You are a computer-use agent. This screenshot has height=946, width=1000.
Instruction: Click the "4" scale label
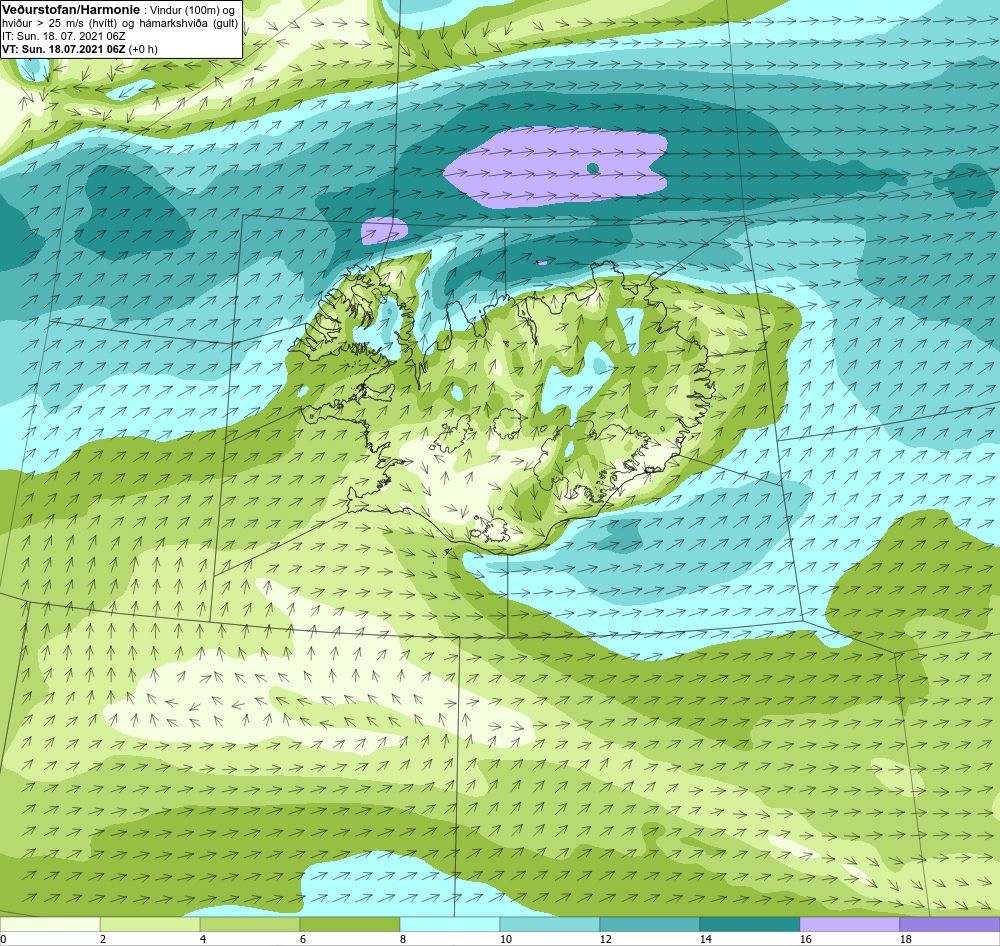(x=203, y=939)
